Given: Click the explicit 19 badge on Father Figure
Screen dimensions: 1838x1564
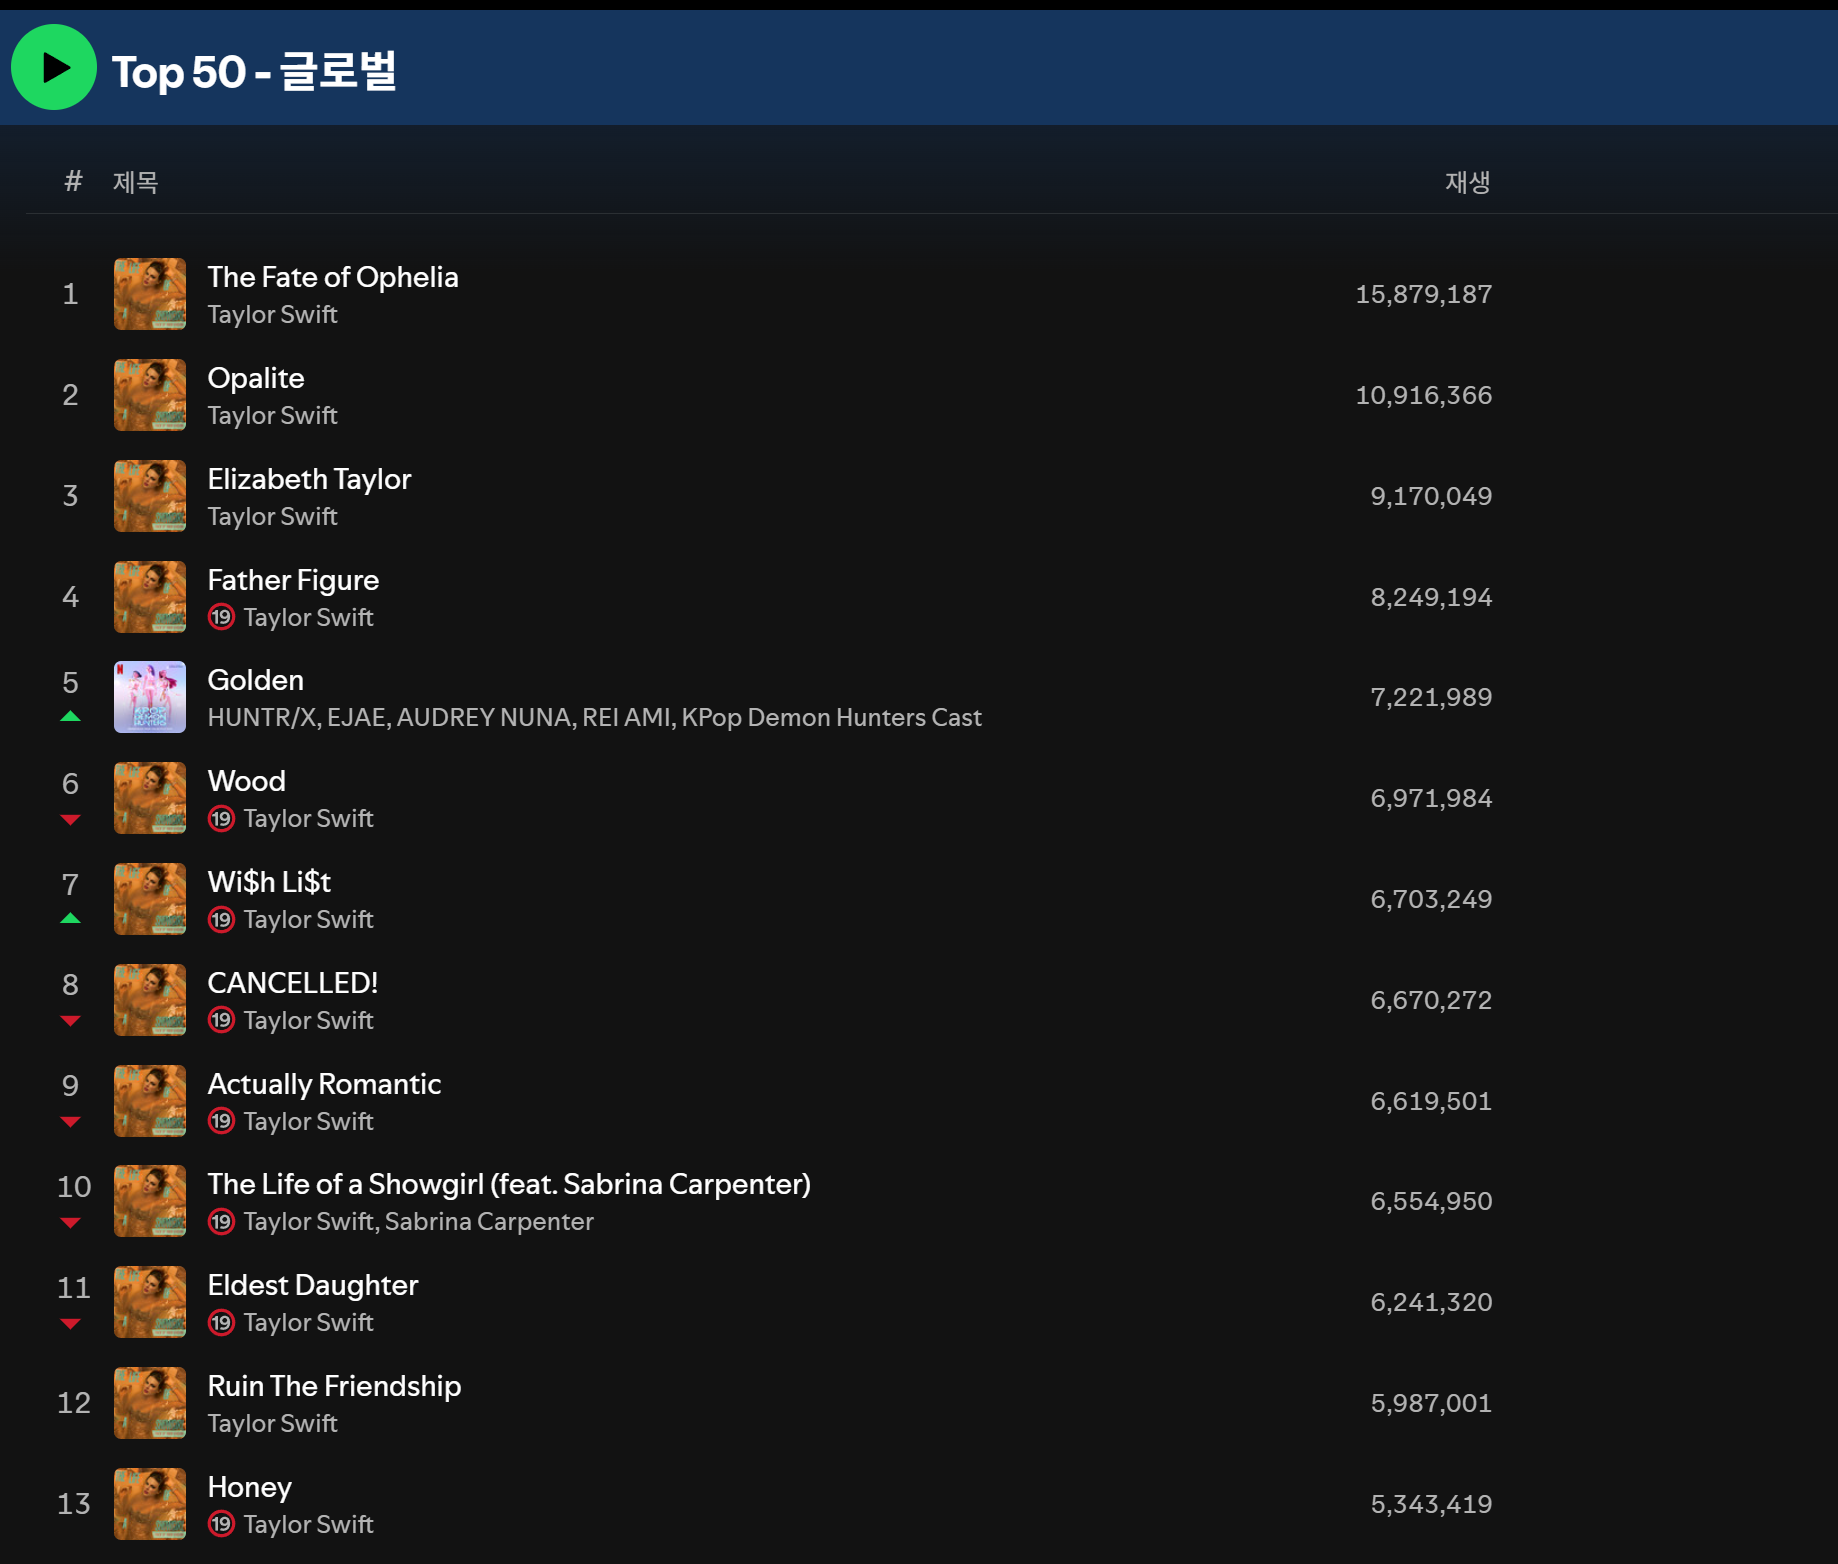Looking at the screenshot, I should (221, 618).
